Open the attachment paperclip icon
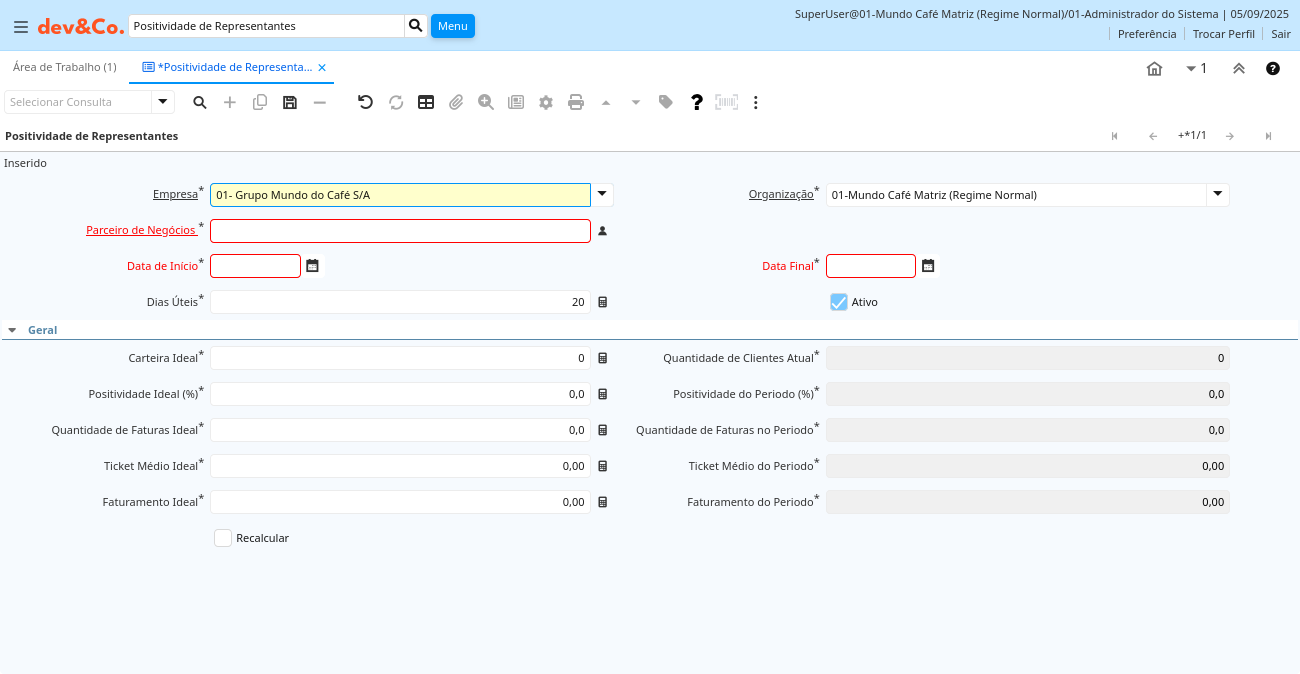 [x=456, y=102]
